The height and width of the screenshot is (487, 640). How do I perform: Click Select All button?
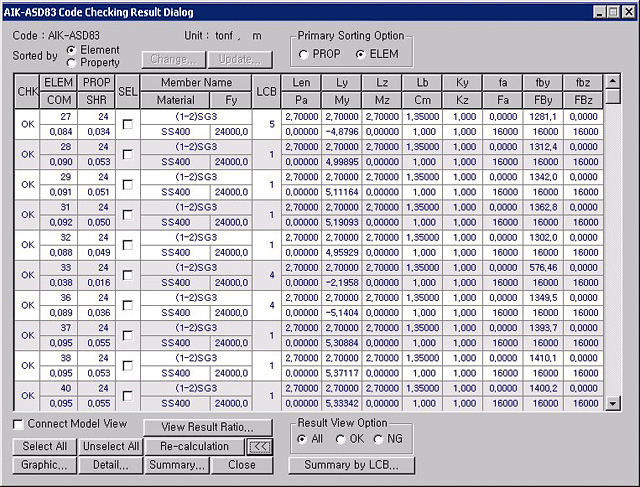44,447
